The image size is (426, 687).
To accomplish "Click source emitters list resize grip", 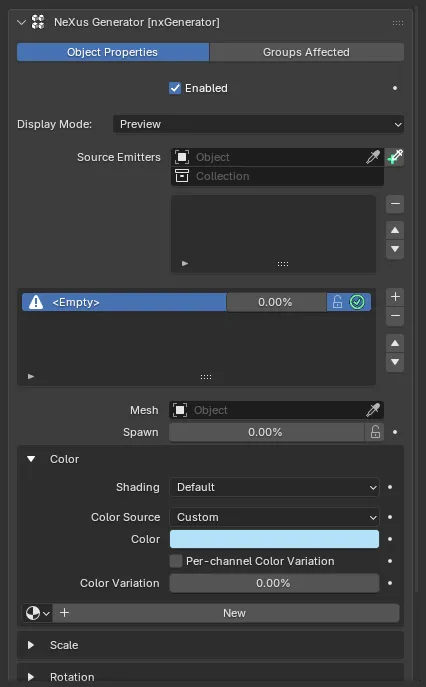I will point(283,264).
